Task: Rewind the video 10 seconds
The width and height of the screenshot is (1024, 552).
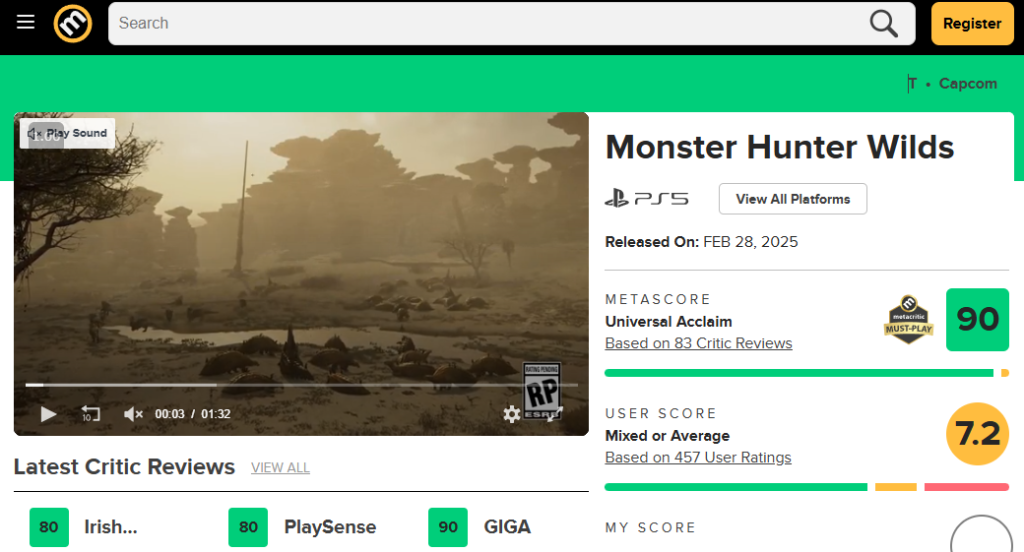Action: (x=90, y=414)
